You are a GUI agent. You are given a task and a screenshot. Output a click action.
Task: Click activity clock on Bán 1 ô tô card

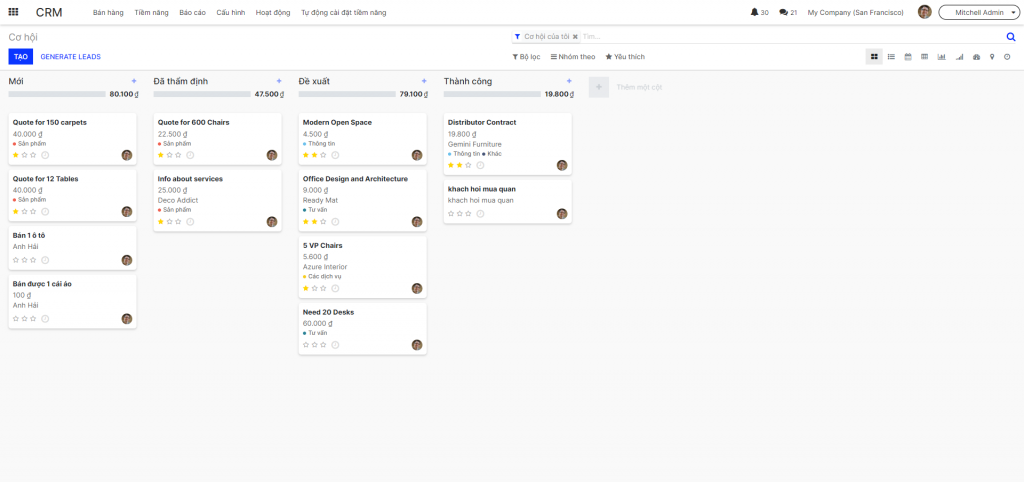45,260
